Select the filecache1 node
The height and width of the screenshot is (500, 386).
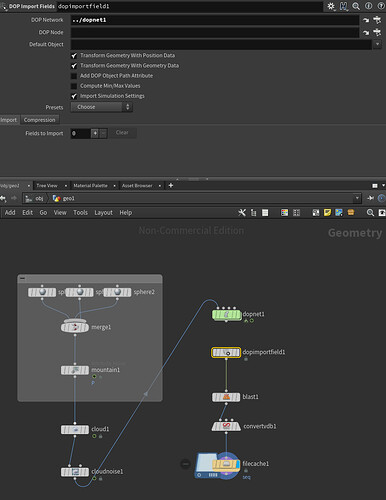pyautogui.click(x=226, y=464)
